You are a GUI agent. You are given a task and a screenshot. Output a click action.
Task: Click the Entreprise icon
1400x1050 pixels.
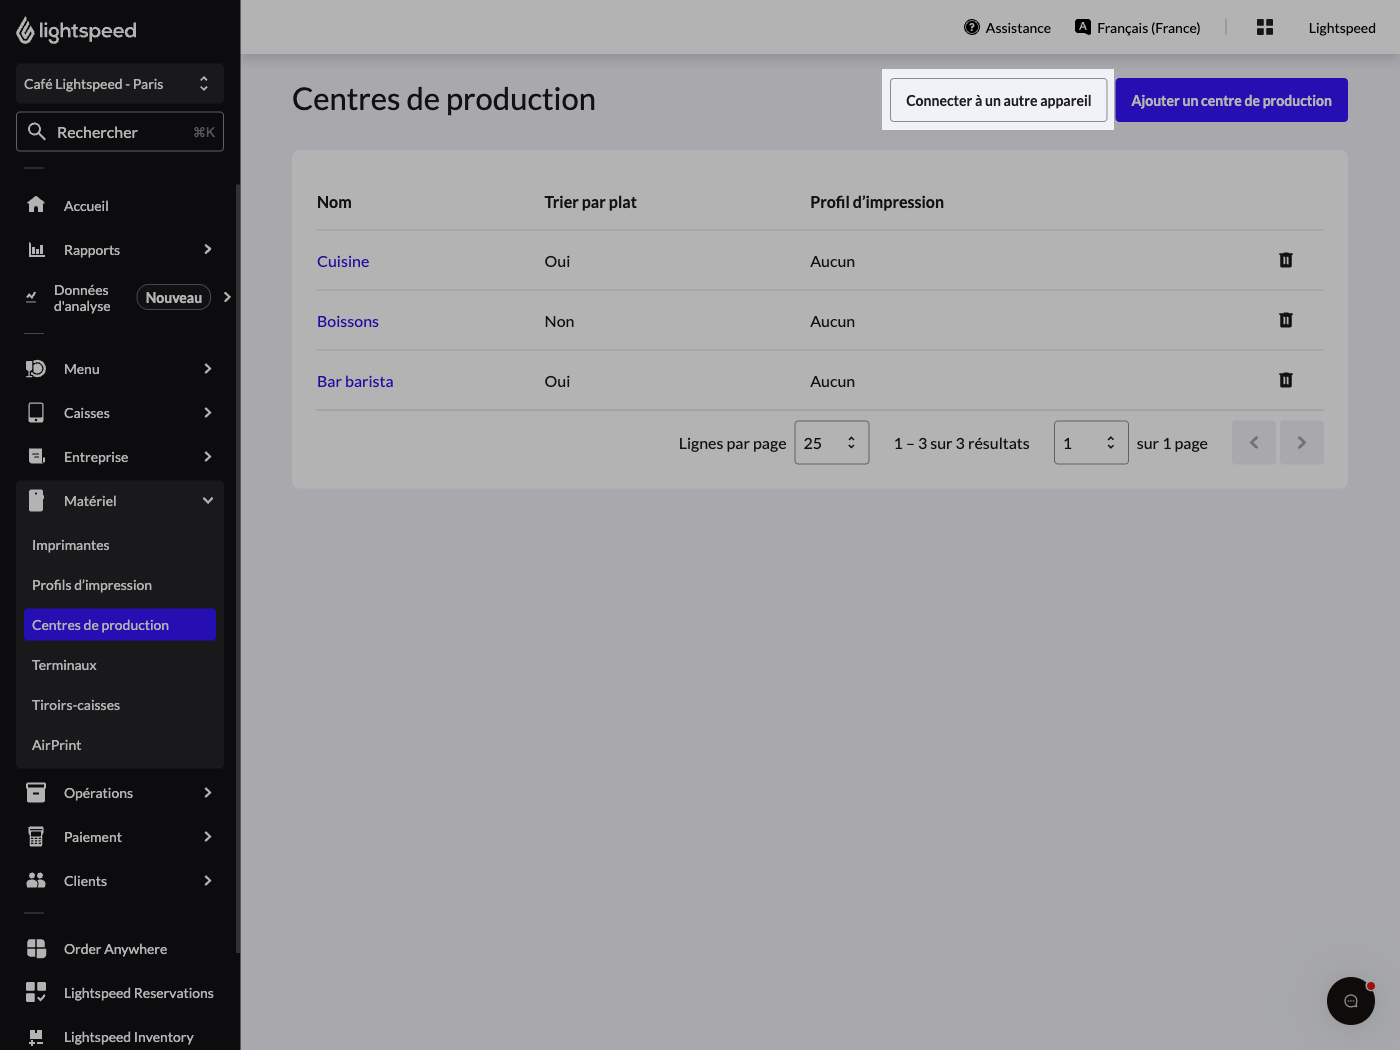(x=36, y=457)
